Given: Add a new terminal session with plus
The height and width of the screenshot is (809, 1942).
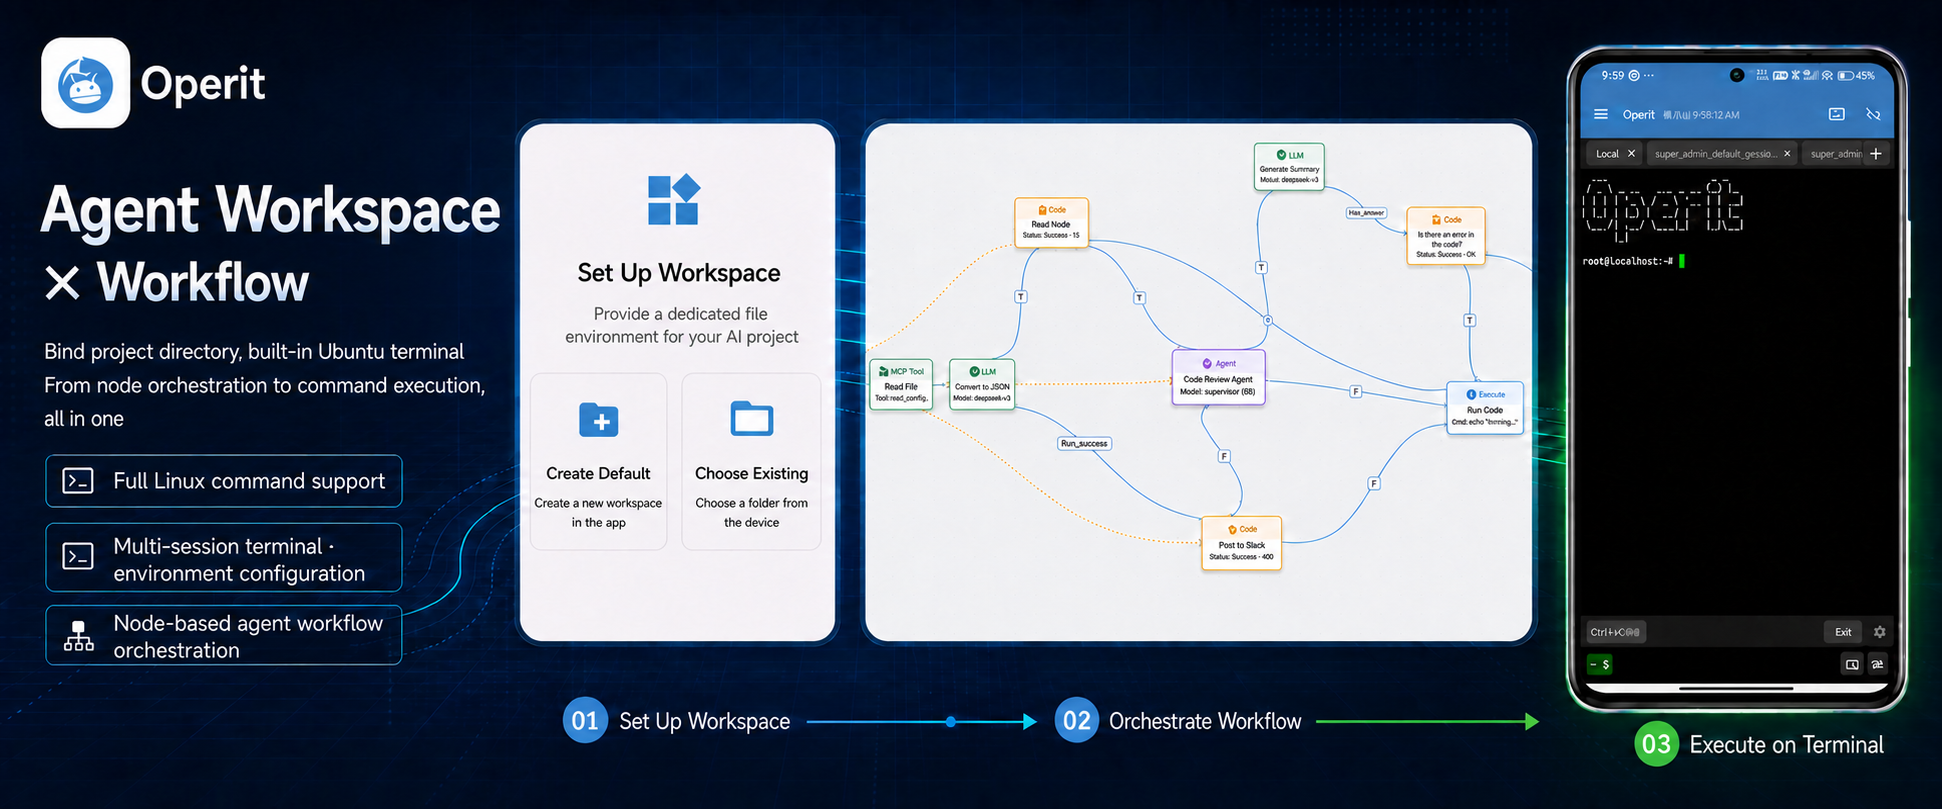Looking at the screenshot, I should tap(1876, 153).
